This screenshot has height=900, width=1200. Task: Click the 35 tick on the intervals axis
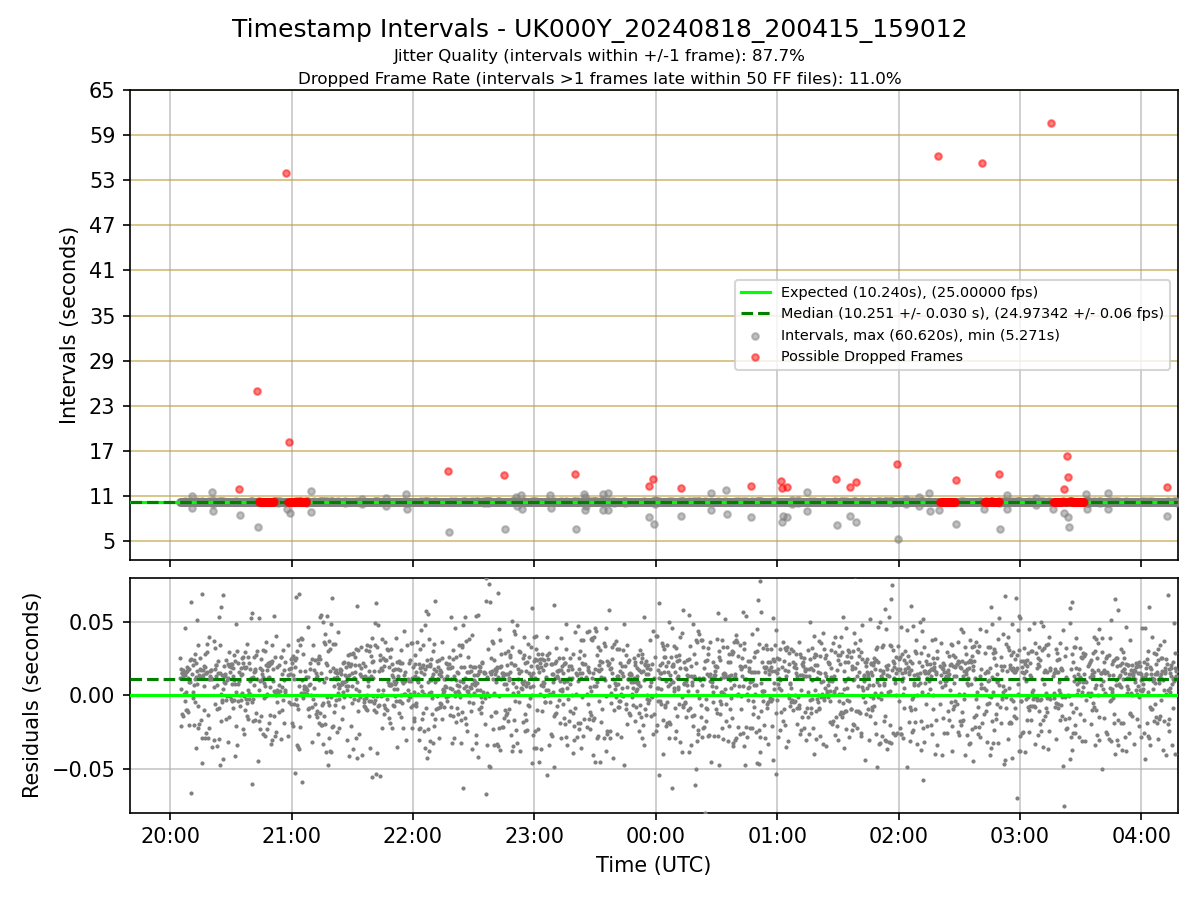click(101, 316)
